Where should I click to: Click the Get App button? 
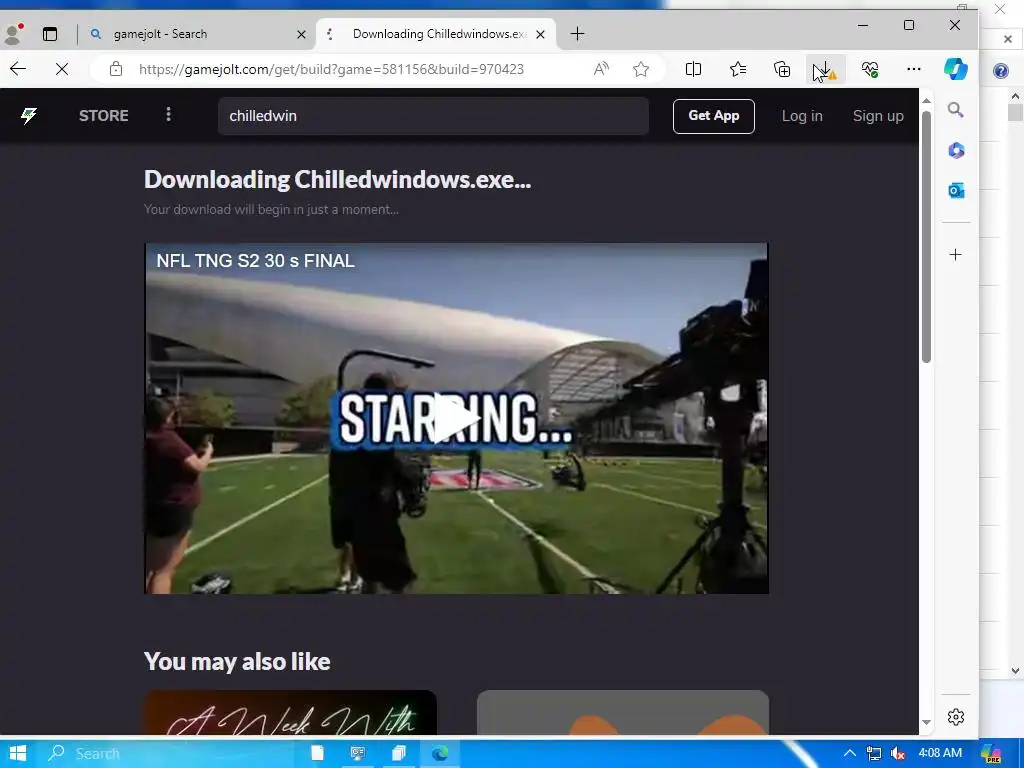tap(714, 116)
